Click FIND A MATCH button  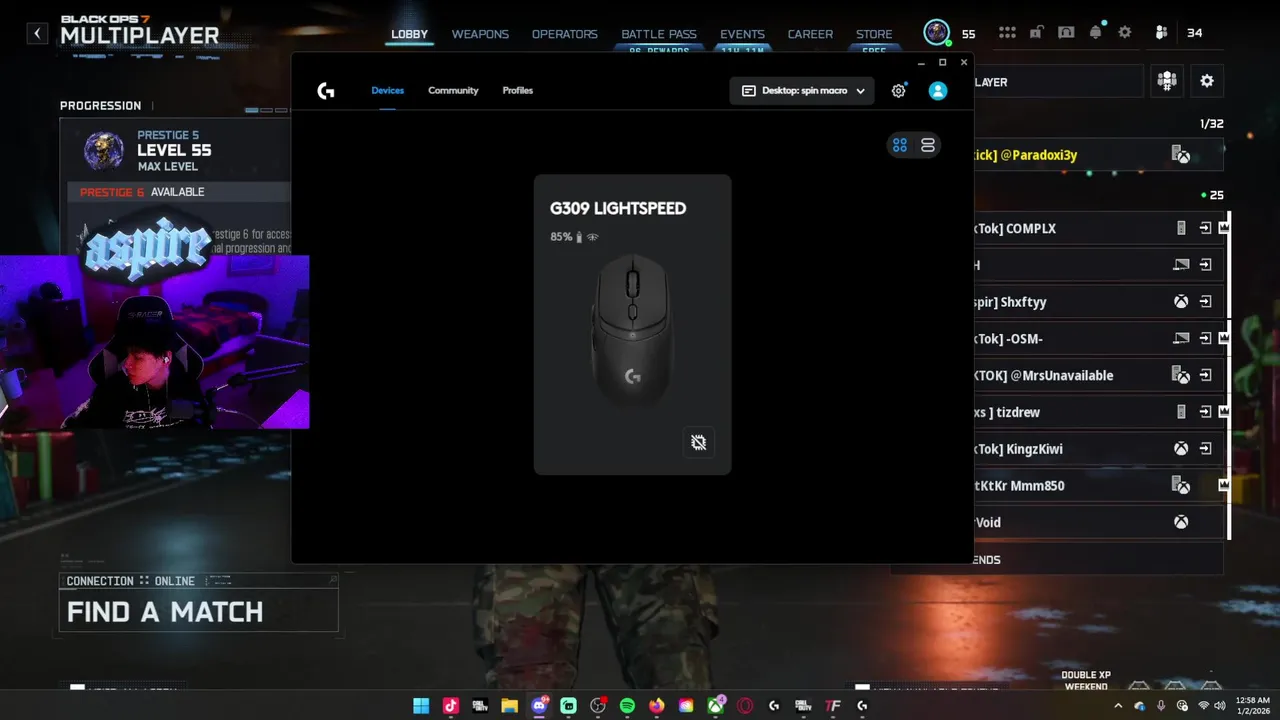[x=199, y=611]
